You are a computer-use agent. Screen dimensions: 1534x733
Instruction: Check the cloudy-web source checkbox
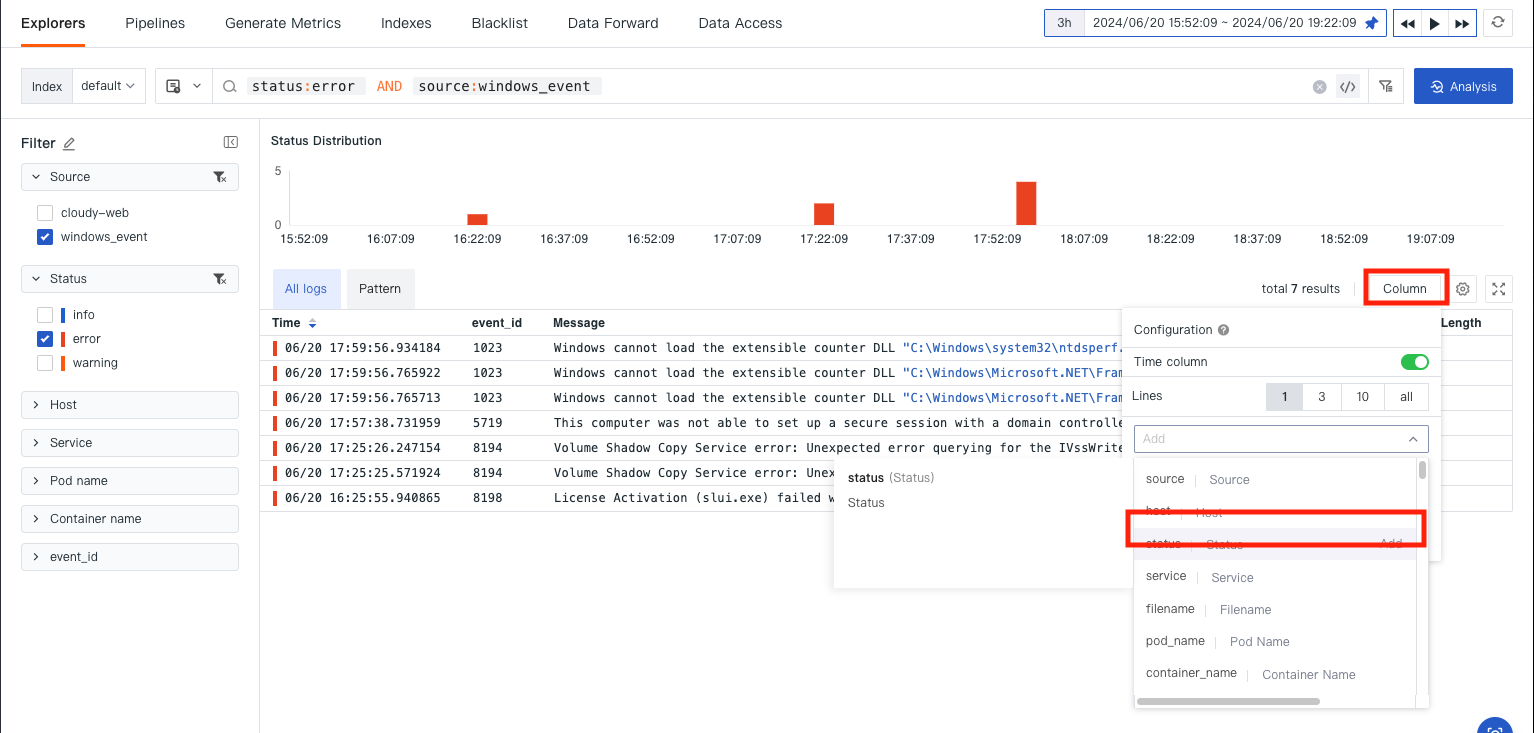point(45,213)
